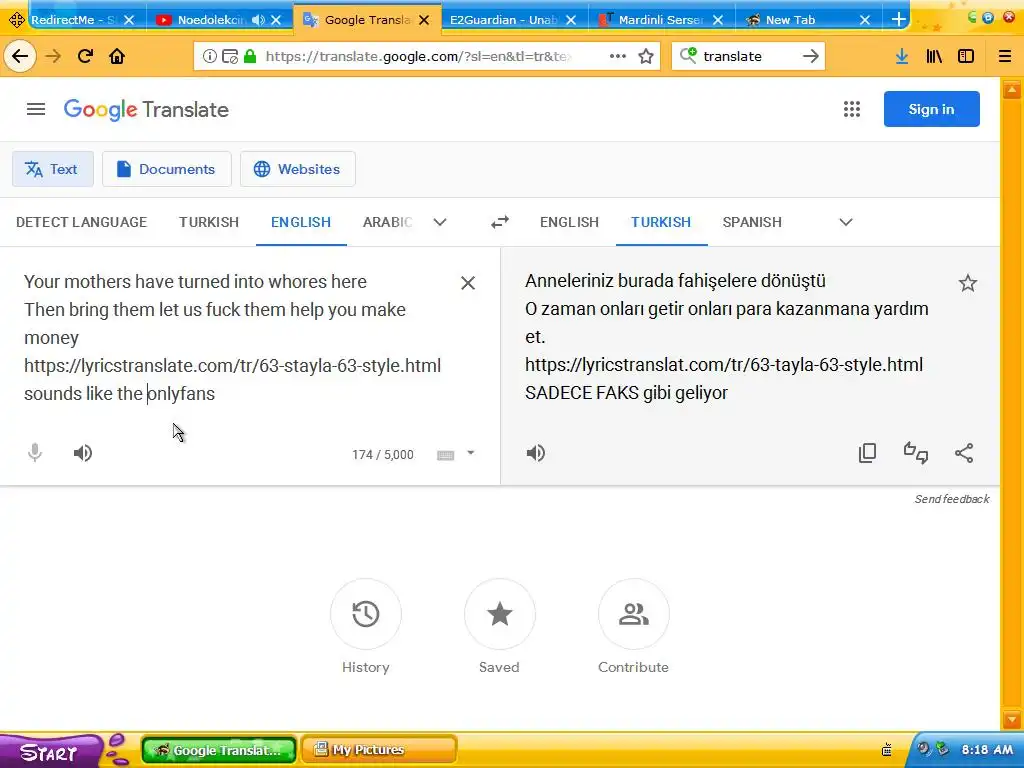1024x768 pixels.
Task: Open the browser library
Action: [x=934, y=56]
